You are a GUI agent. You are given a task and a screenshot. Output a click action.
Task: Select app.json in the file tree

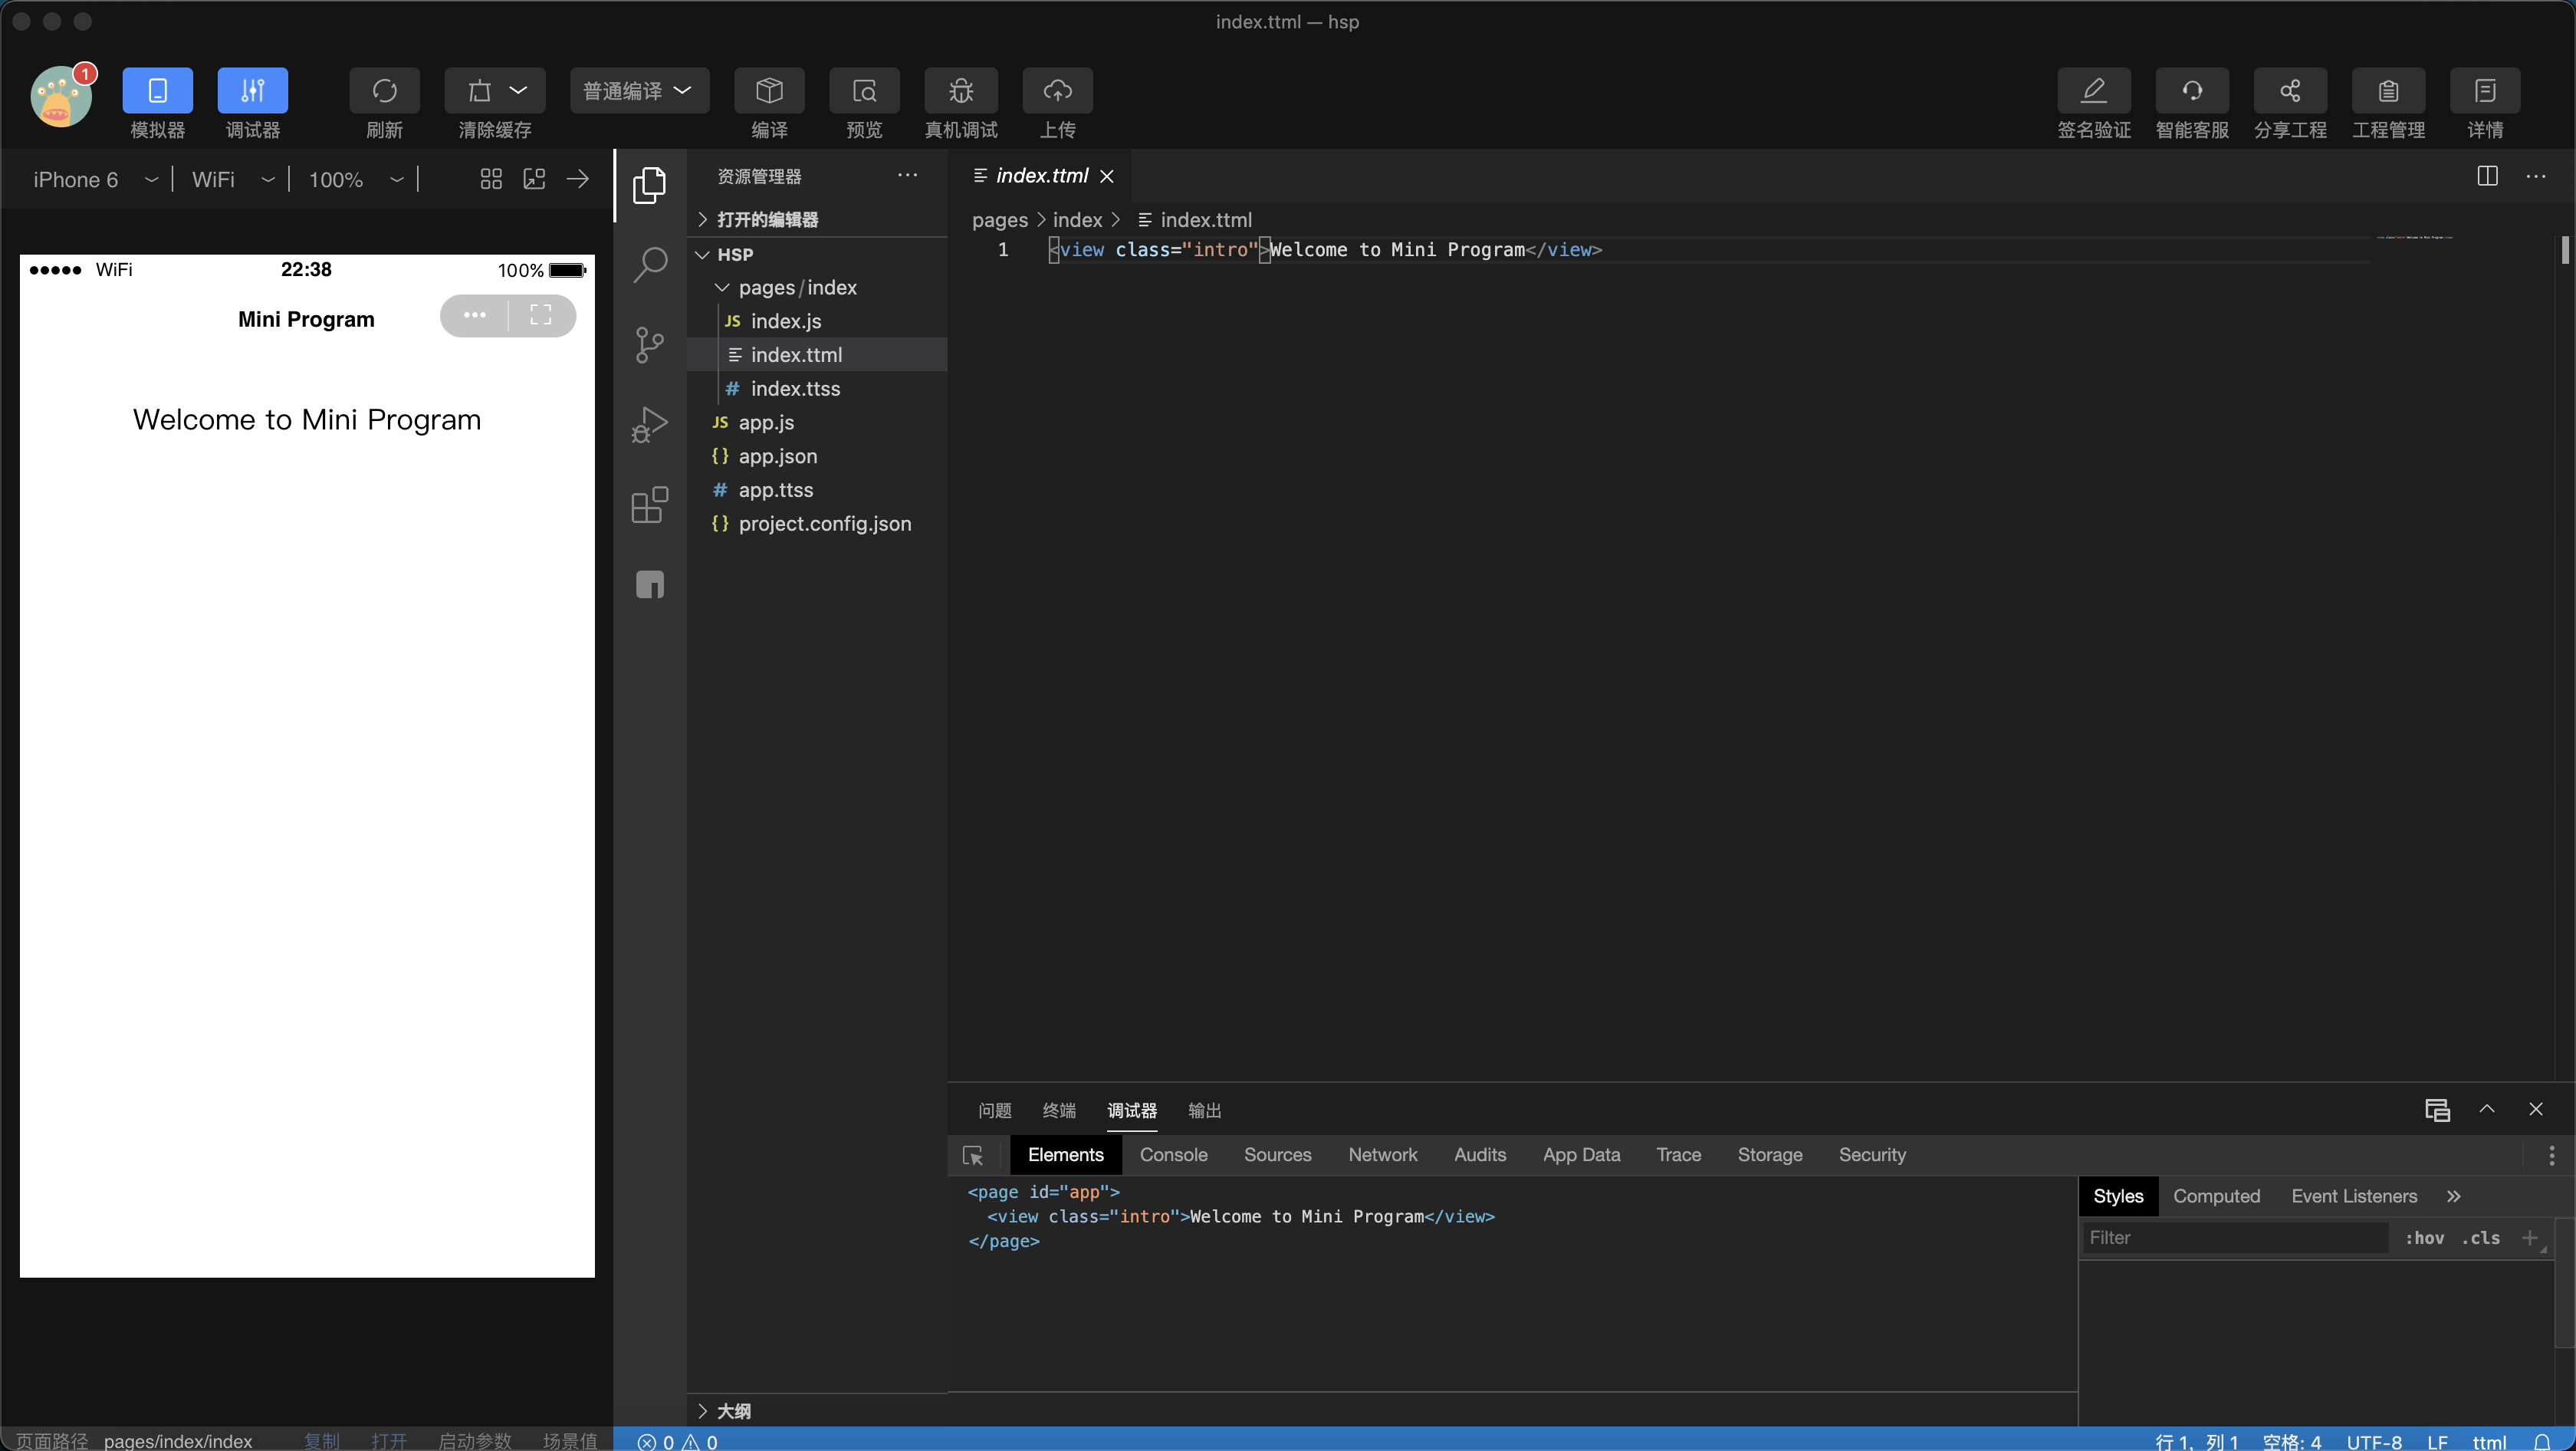(x=777, y=456)
